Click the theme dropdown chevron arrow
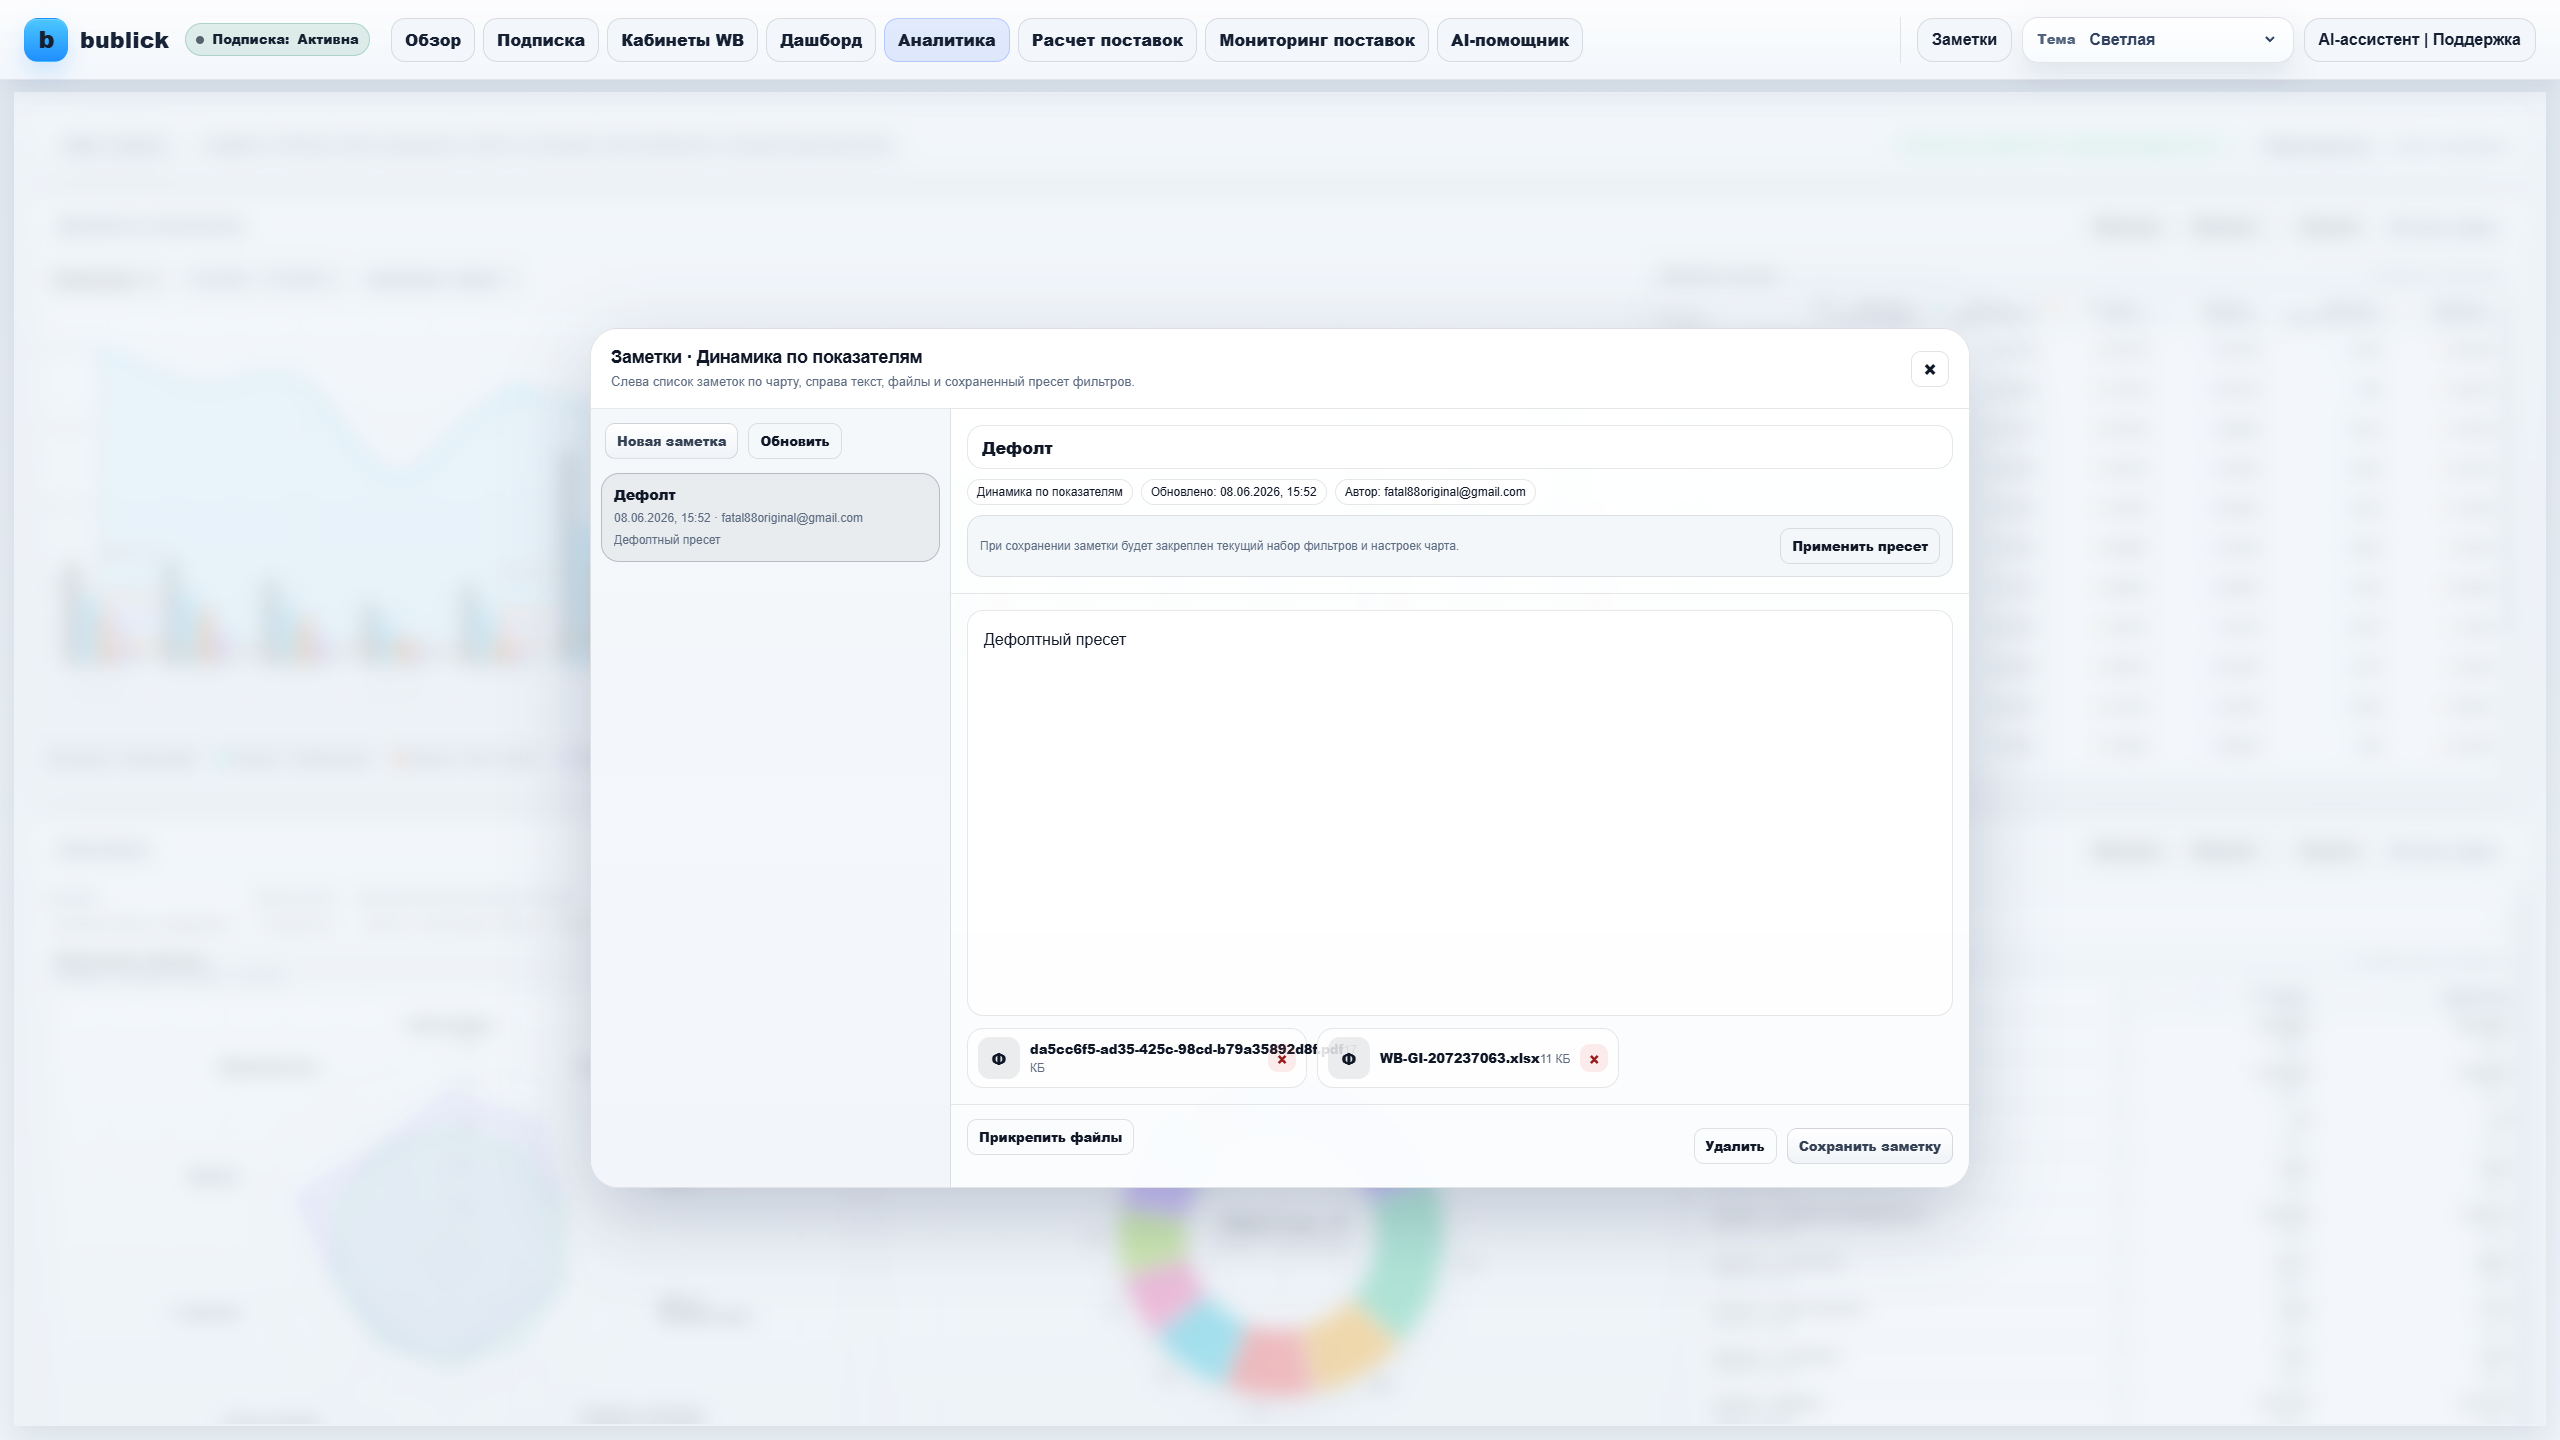 (2269, 40)
